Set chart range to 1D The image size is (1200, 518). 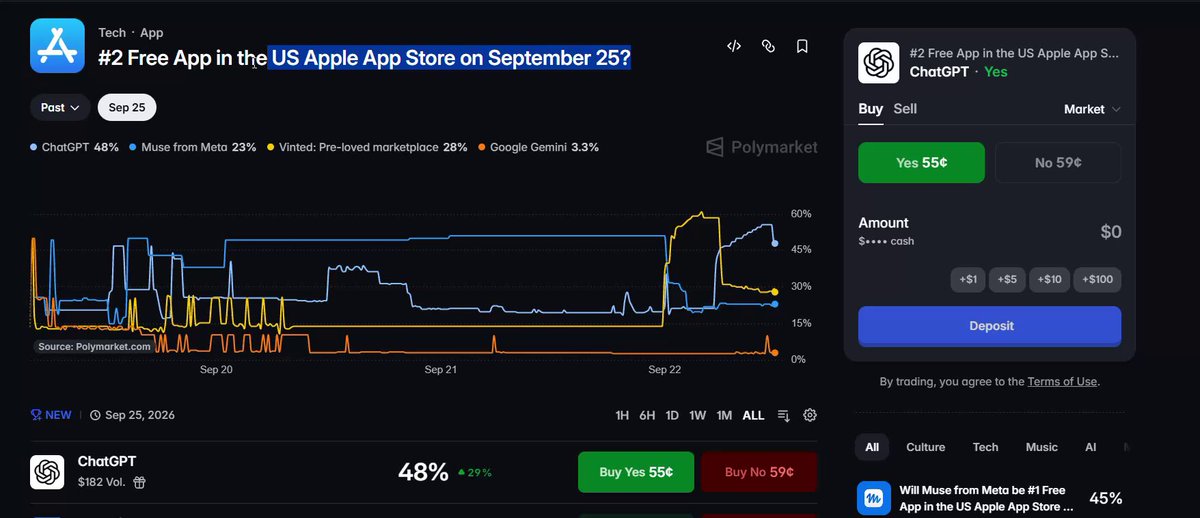672,415
